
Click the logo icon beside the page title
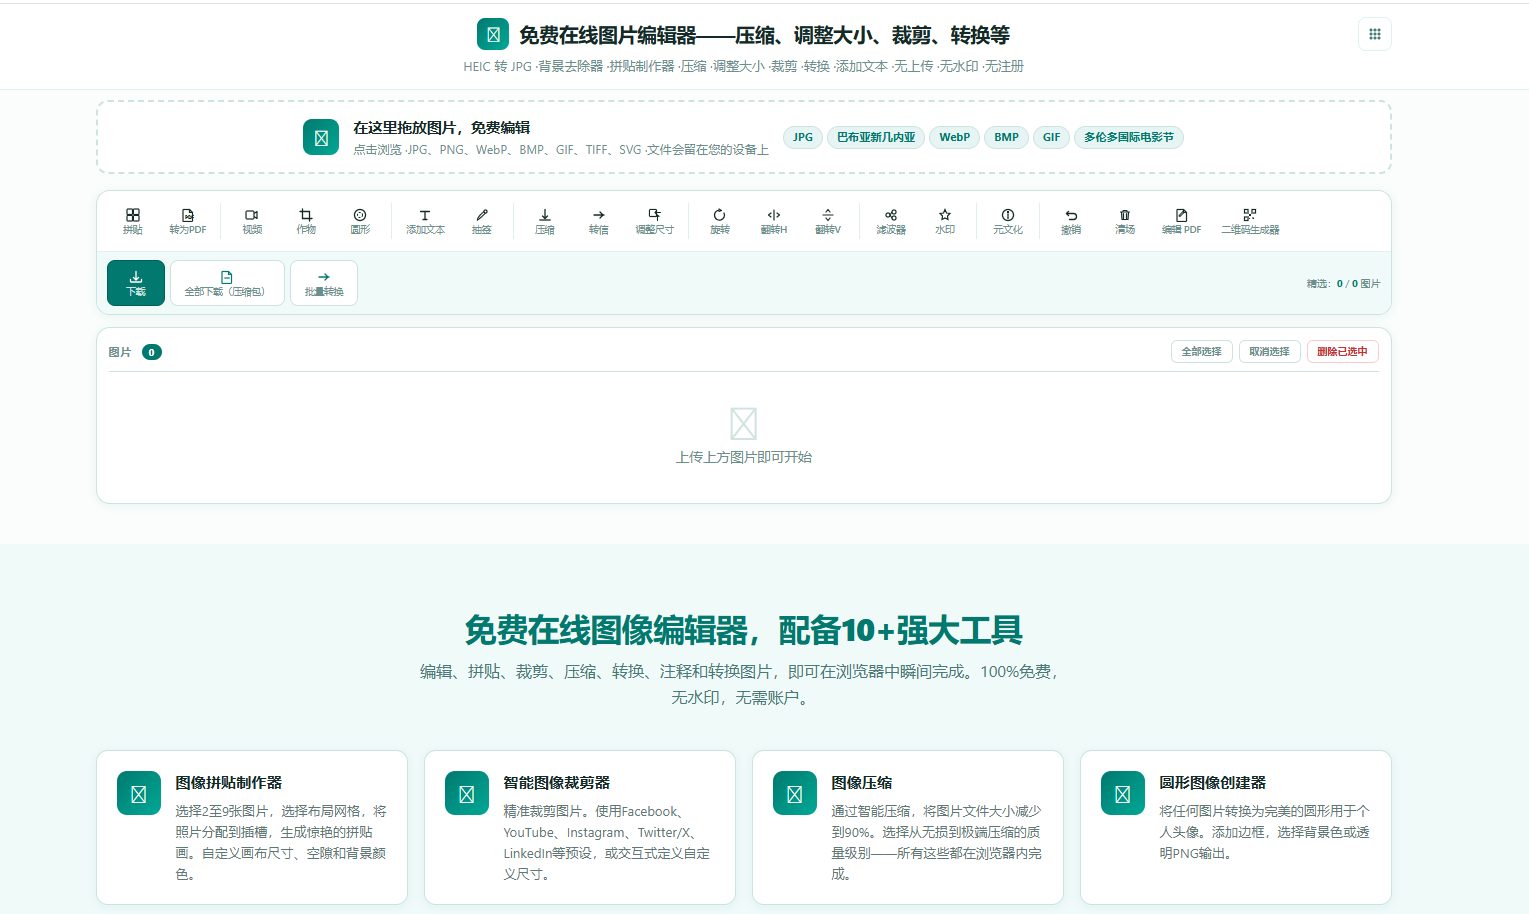493,34
